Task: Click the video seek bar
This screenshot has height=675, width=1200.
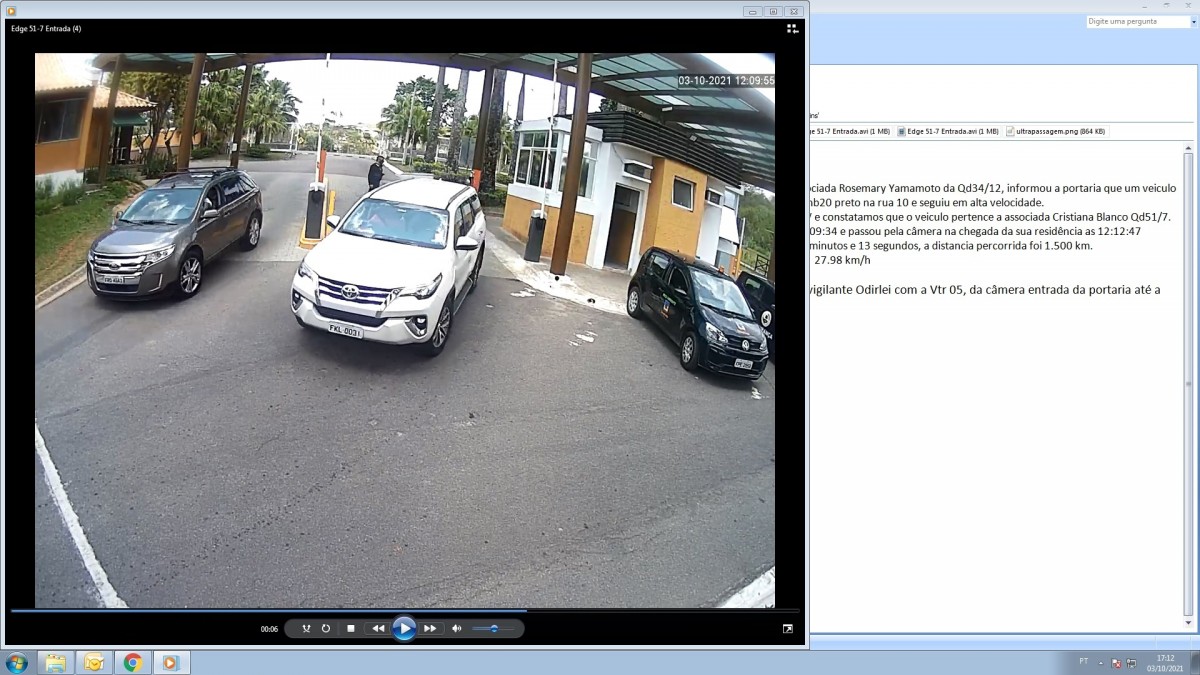Action: tap(400, 610)
